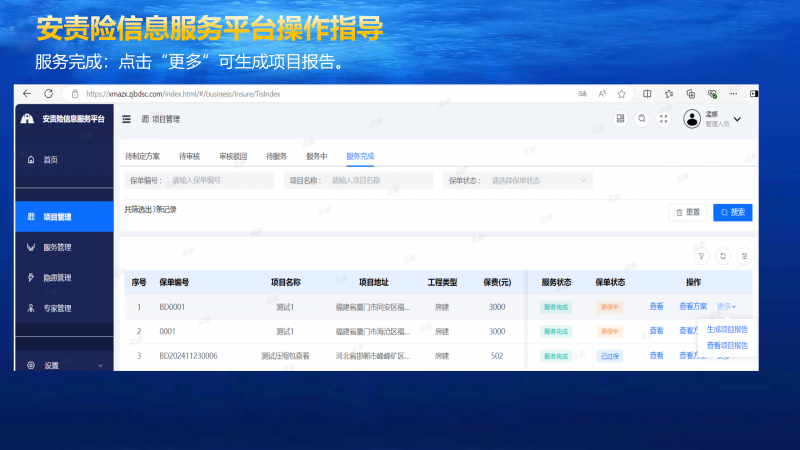Click the 福建省厦门市同安区 address cell

pyautogui.click(x=372, y=307)
